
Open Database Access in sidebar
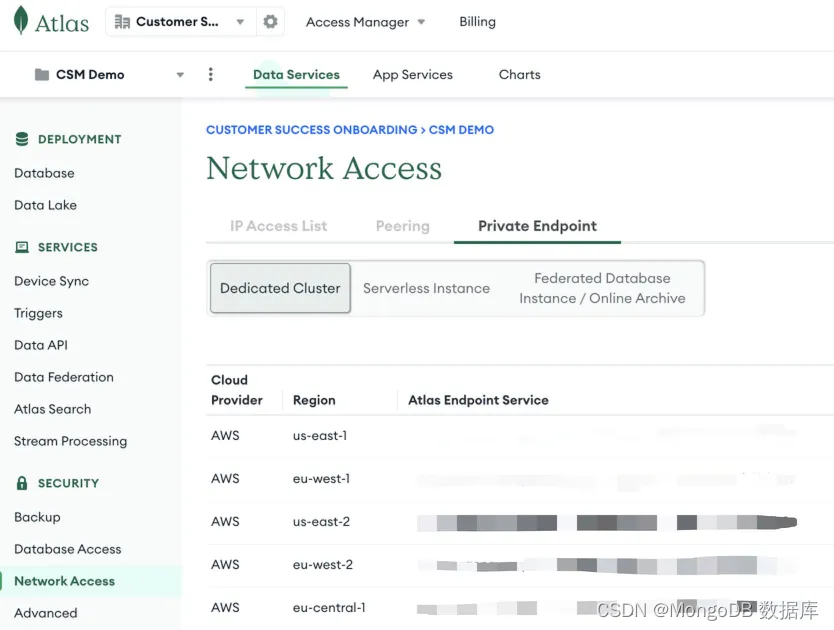coord(68,549)
